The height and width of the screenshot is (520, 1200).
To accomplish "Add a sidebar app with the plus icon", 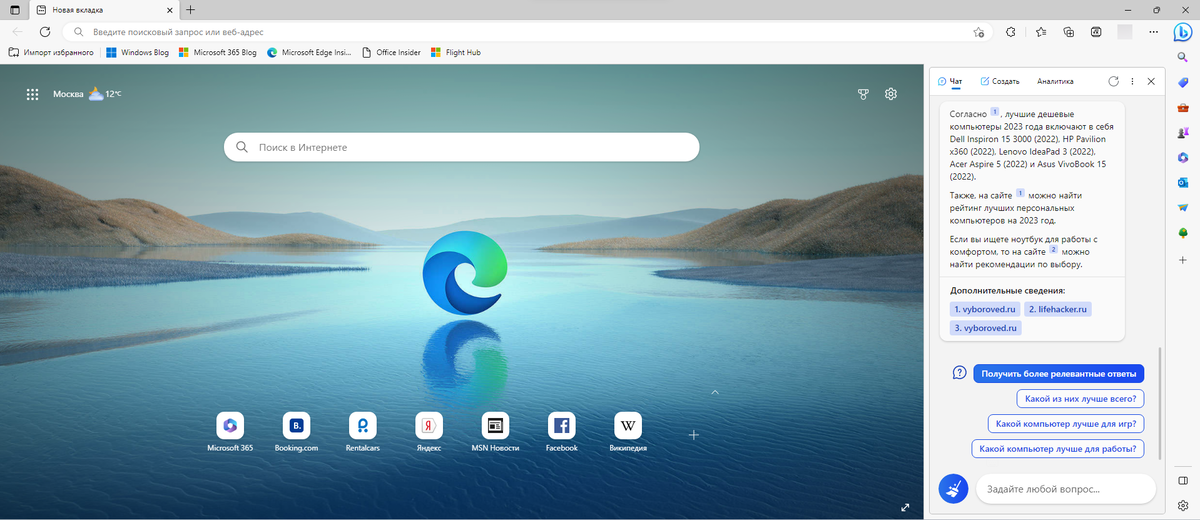I will coord(1182,259).
